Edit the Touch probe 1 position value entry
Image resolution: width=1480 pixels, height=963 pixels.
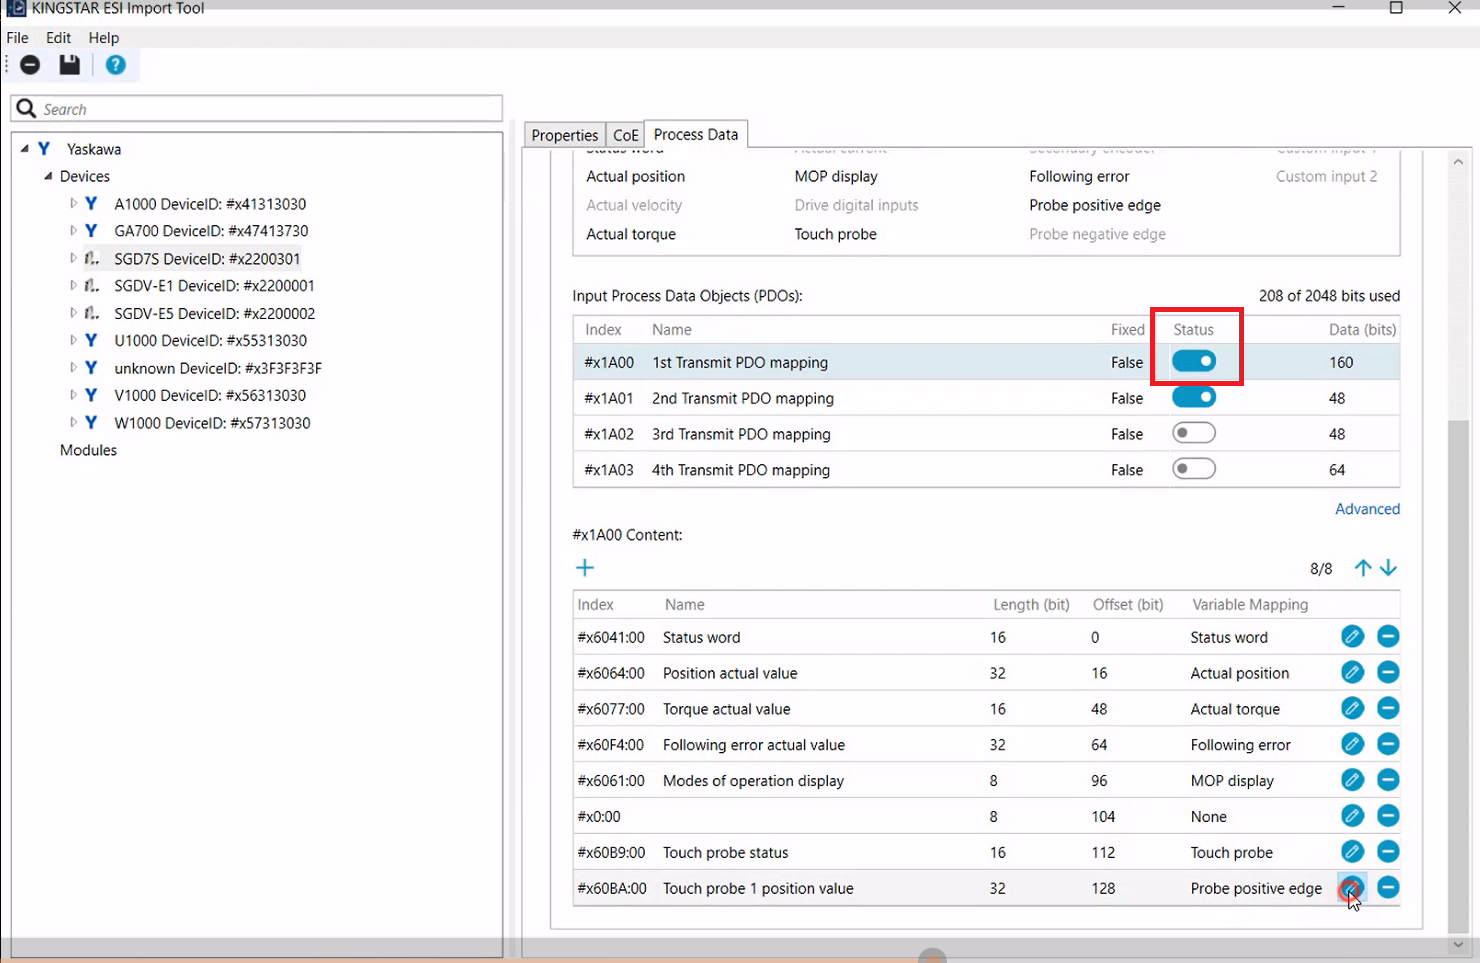click(x=1352, y=888)
